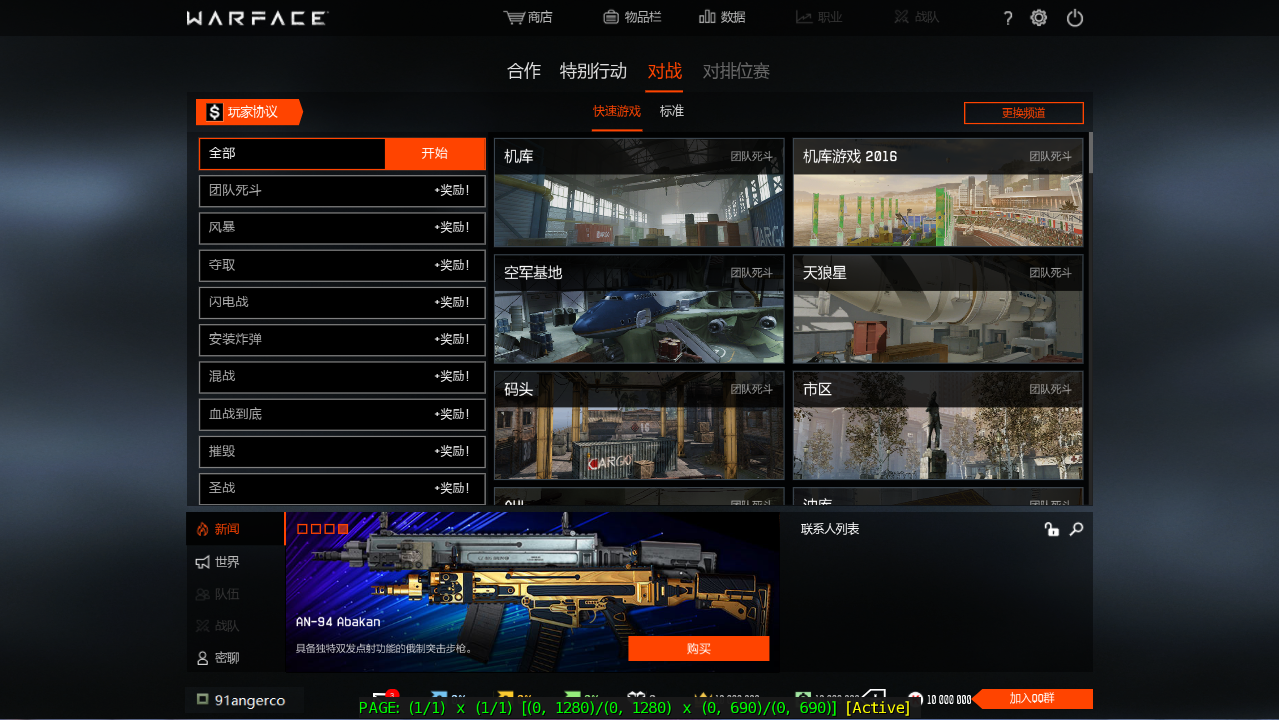This screenshot has width=1279, height=720.
Task: Open the 商店 shop cart icon
Action: coord(514,17)
